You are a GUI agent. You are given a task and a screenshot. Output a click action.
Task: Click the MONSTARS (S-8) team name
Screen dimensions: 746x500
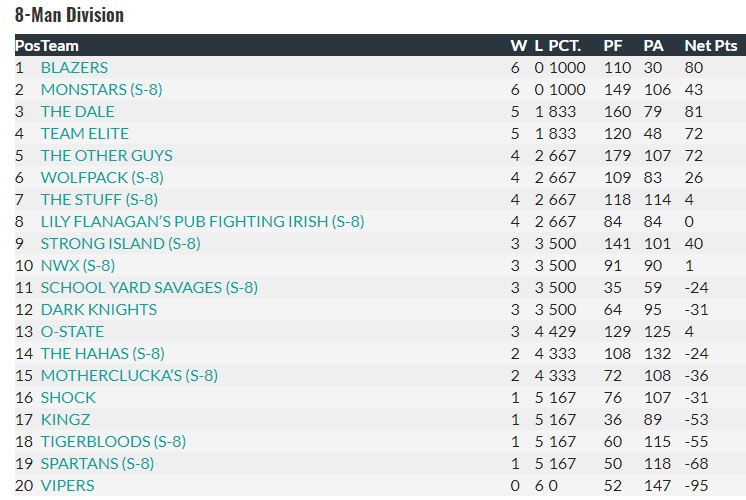101,89
